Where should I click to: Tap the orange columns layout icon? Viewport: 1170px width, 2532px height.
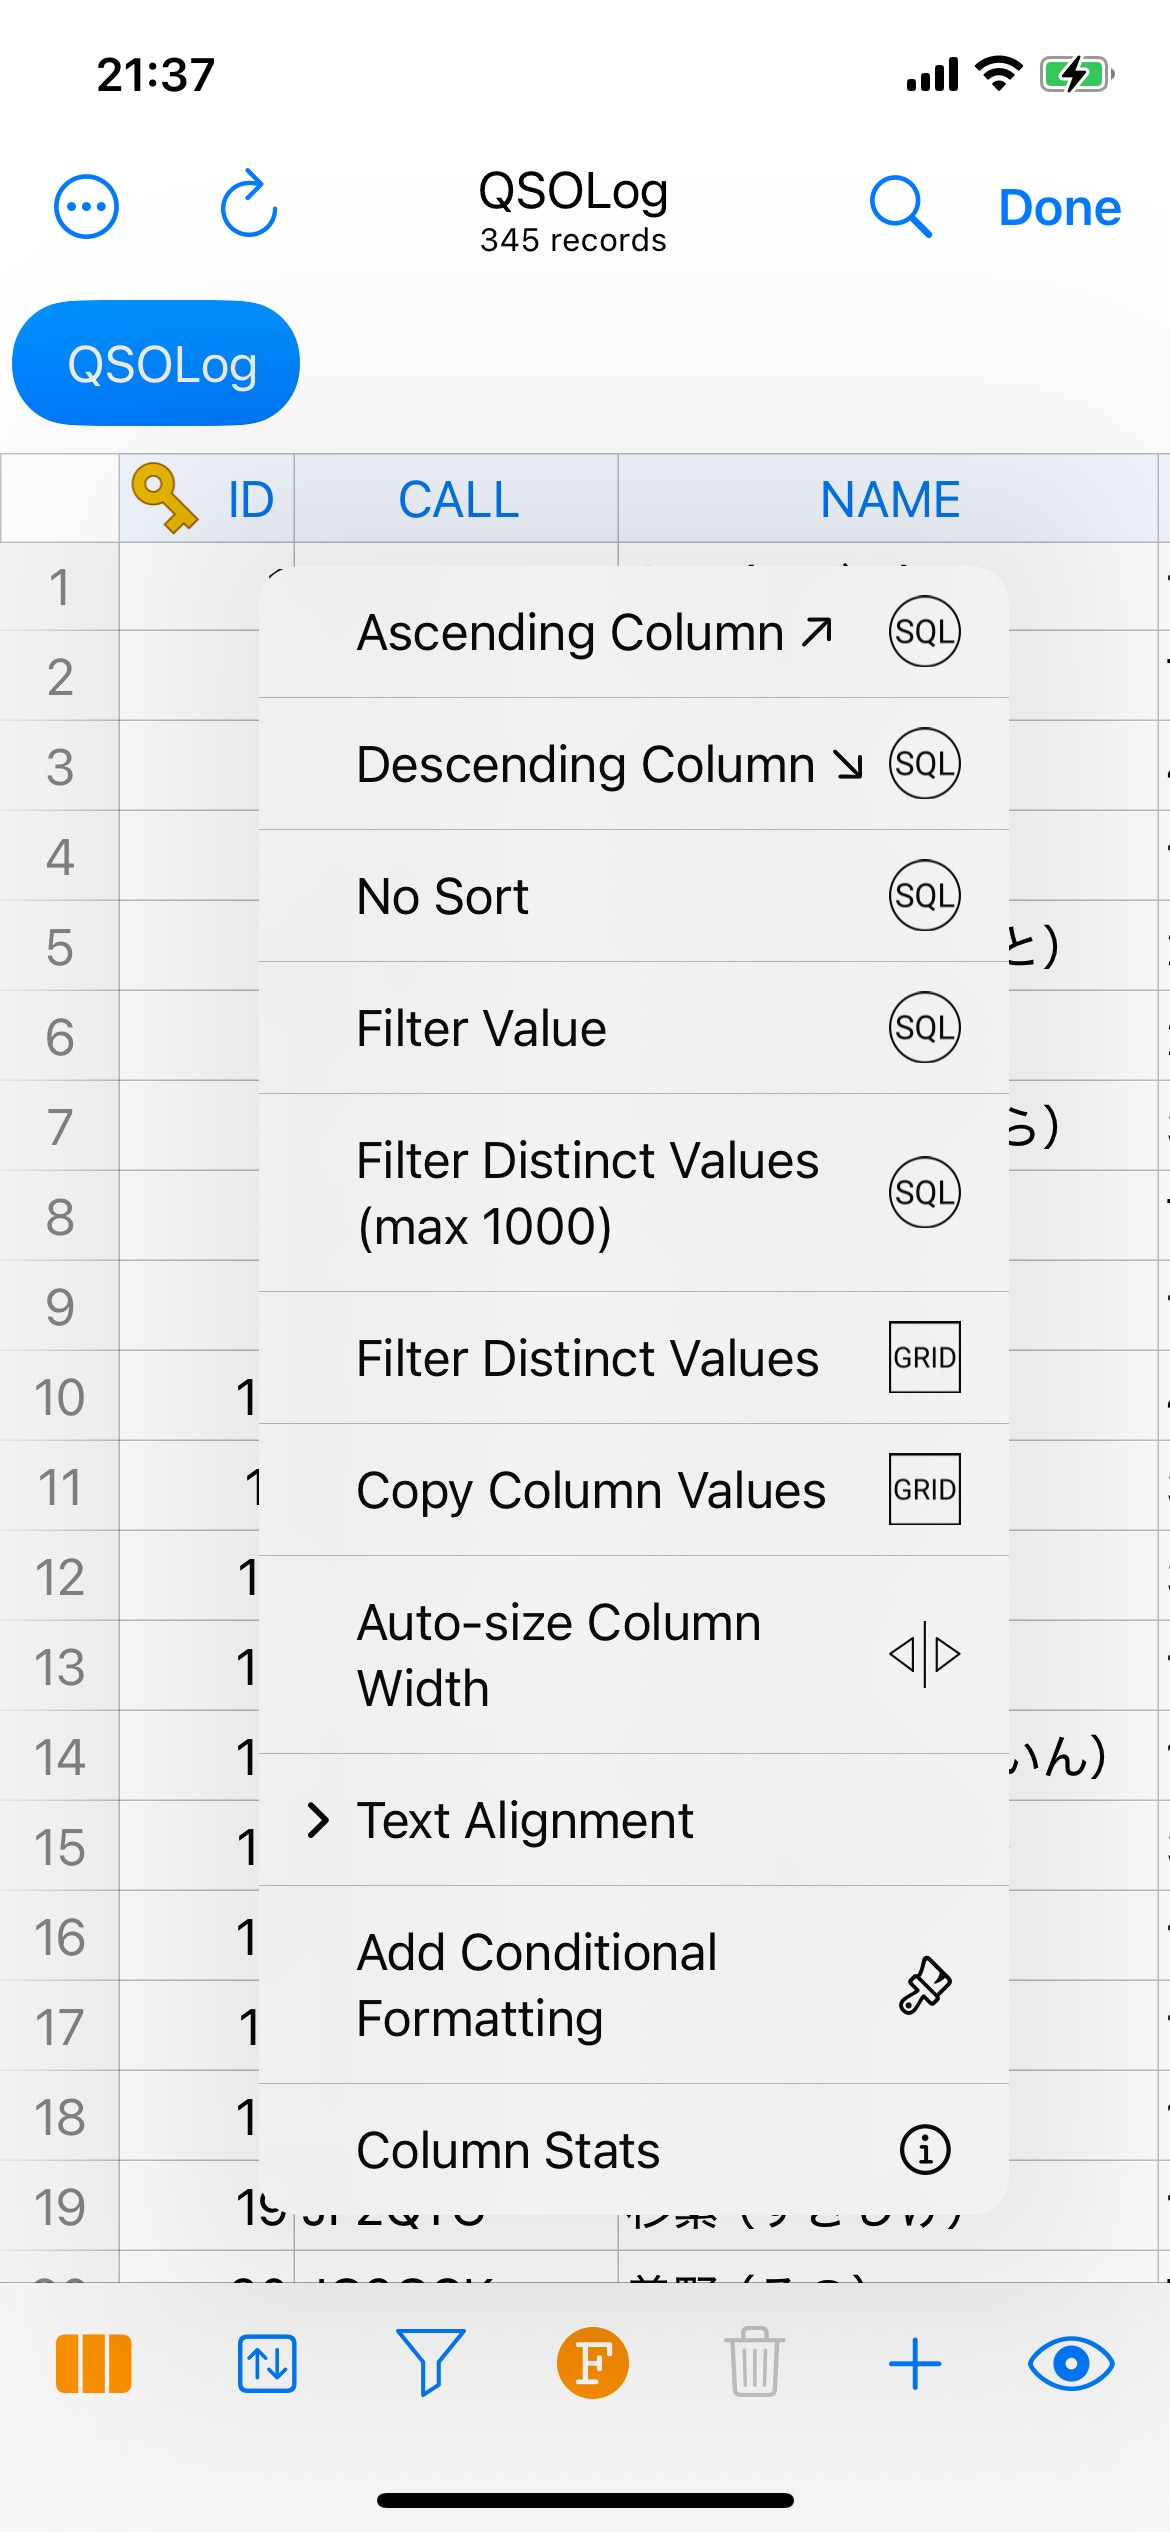pos(94,2364)
